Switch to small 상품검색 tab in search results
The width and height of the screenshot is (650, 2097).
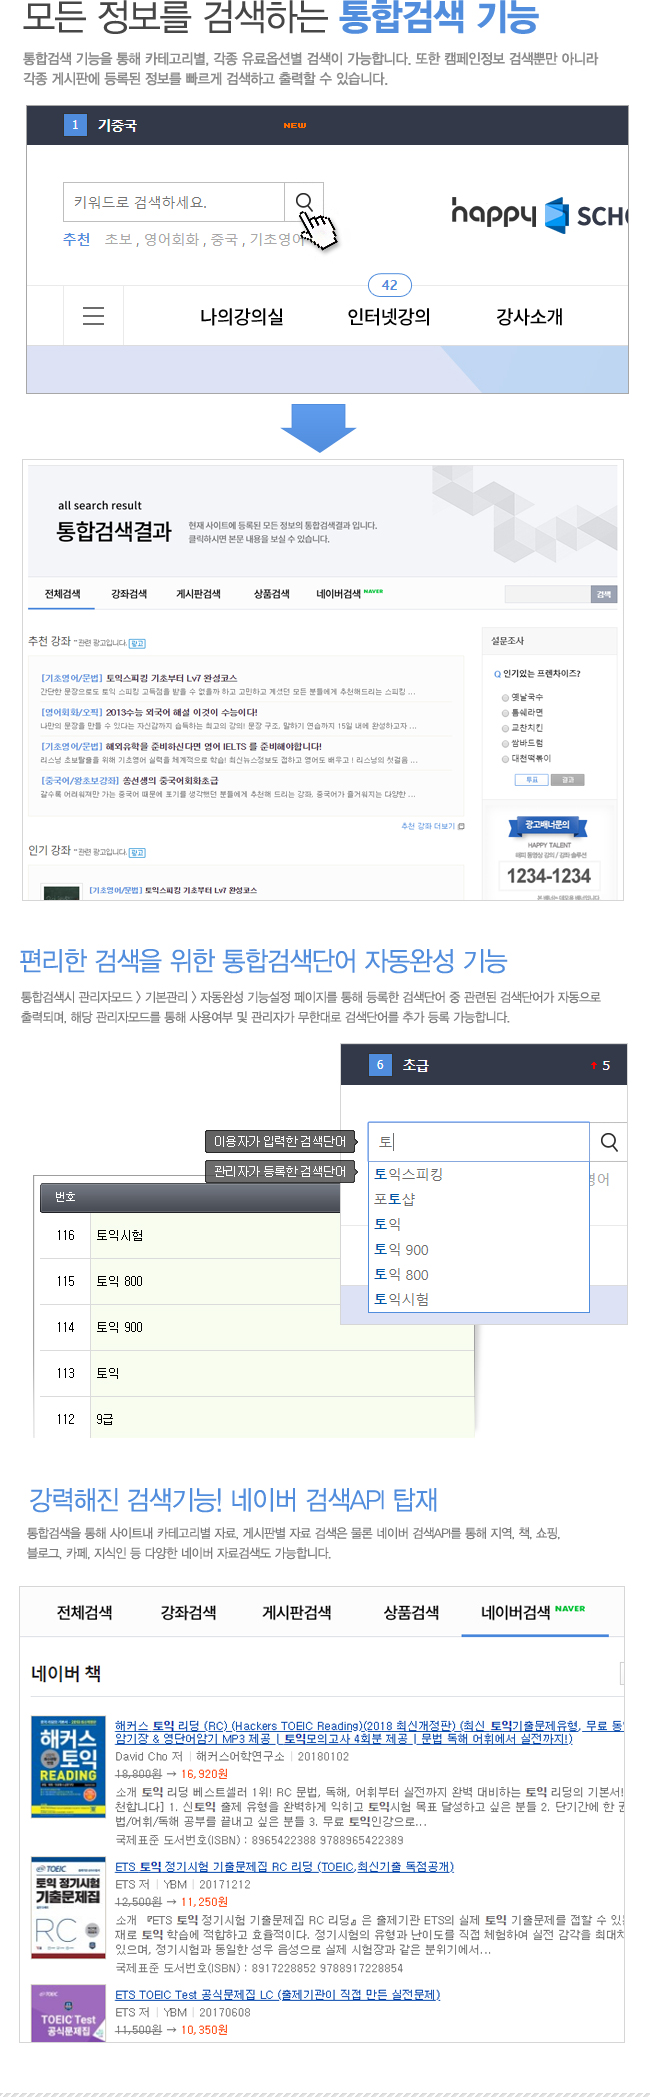click(x=271, y=594)
